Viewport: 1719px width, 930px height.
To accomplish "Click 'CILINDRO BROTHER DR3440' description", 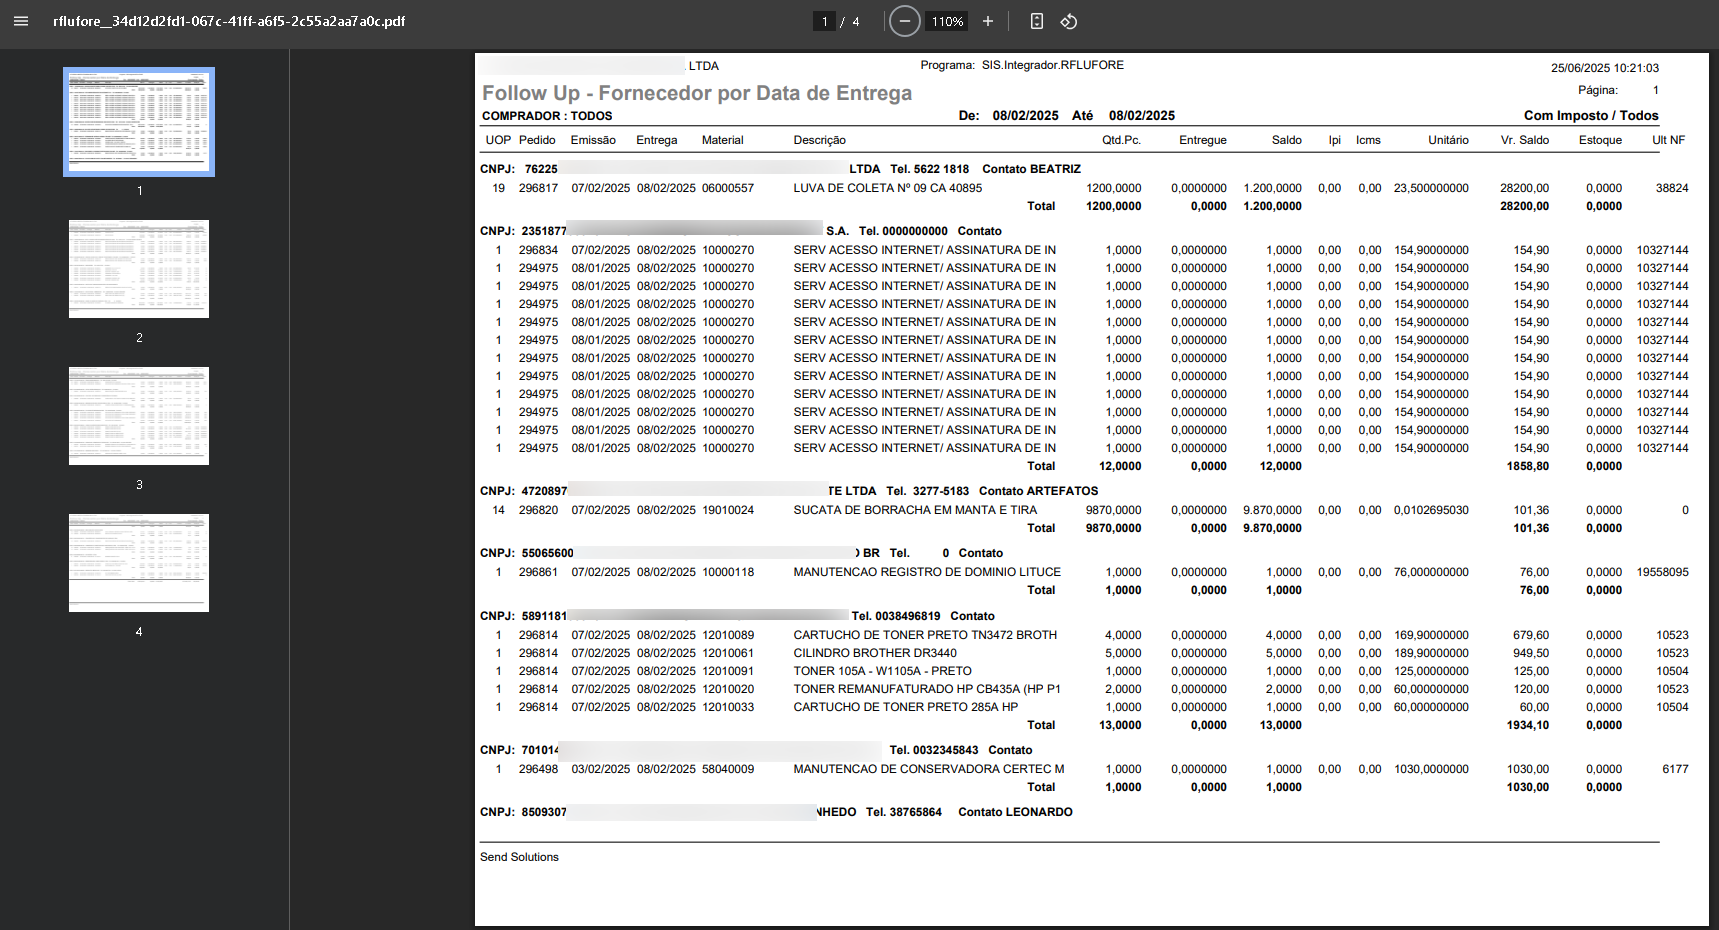I will click(875, 653).
